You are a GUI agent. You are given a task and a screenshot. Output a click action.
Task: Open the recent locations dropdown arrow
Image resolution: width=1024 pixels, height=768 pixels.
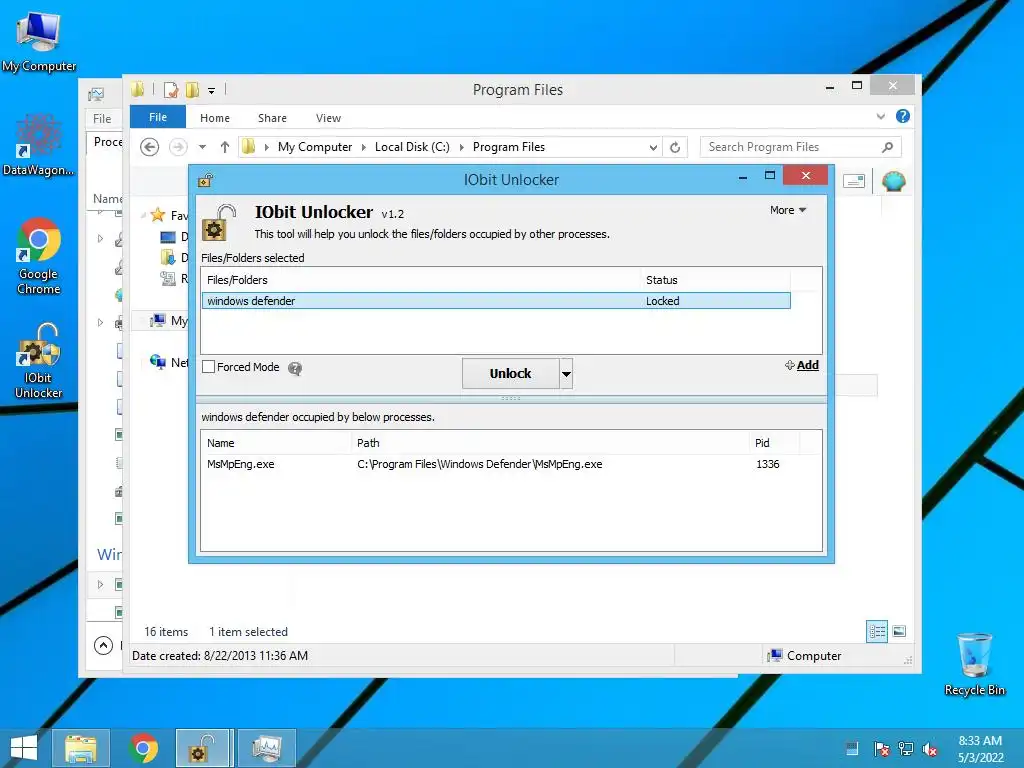(x=202, y=147)
